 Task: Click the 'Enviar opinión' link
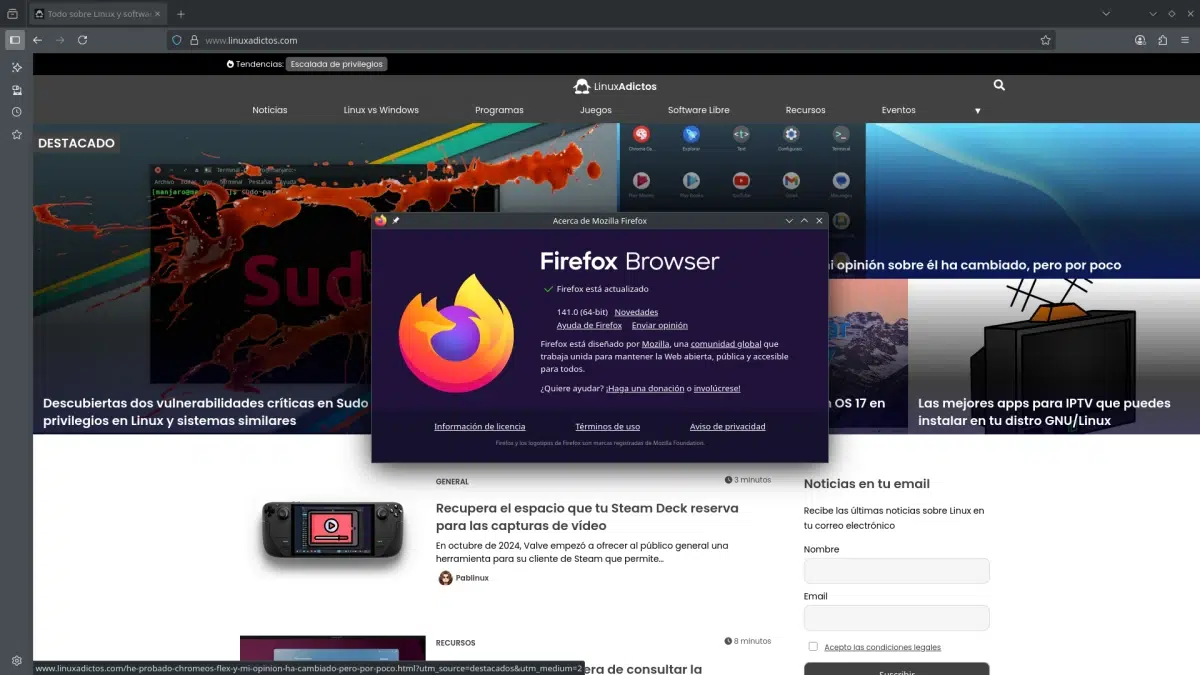coord(660,325)
